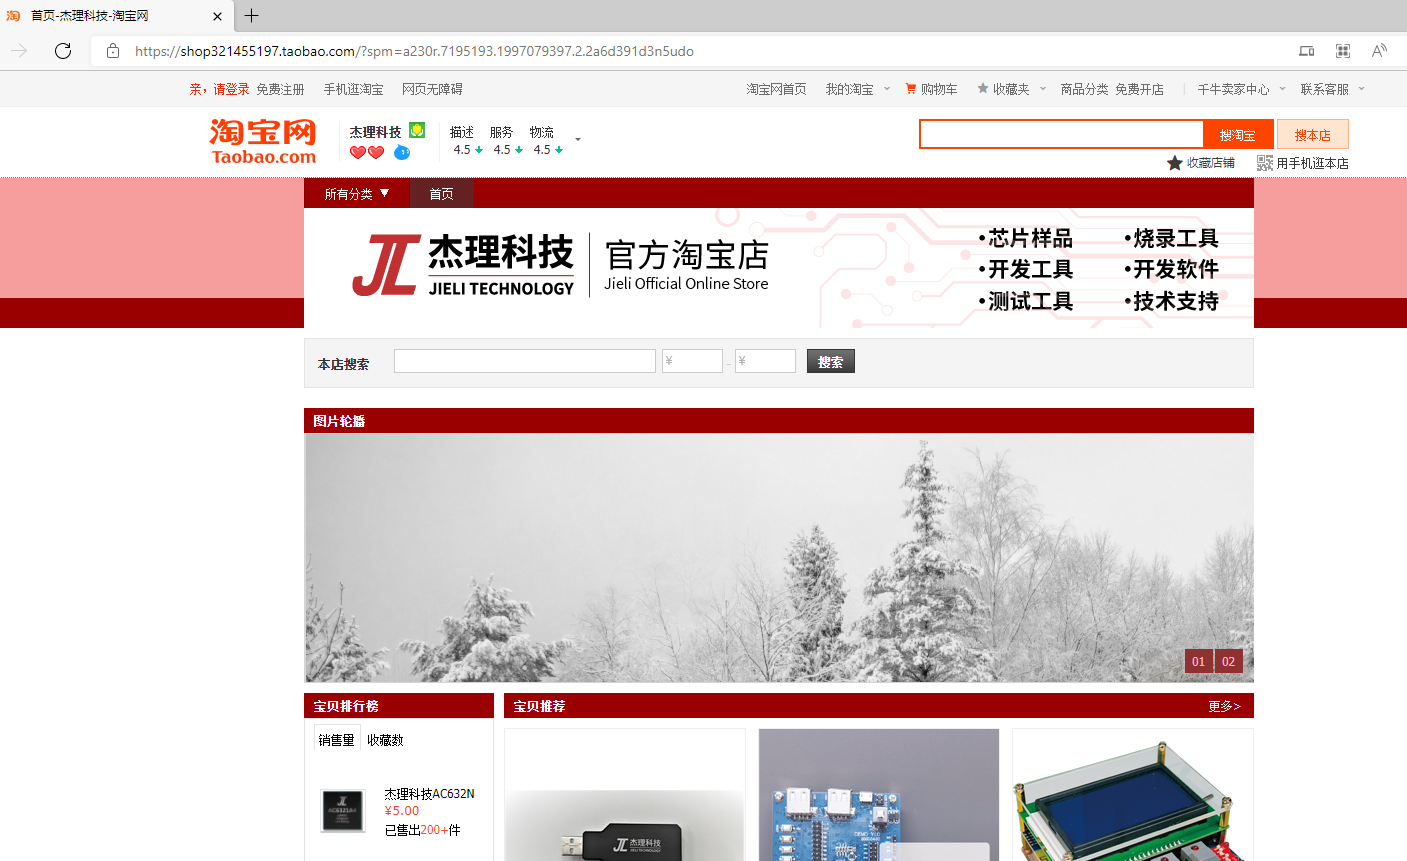1407x861 pixels.
Task: Switch to the 销售量 ranking tab
Action: (x=337, y=740)
